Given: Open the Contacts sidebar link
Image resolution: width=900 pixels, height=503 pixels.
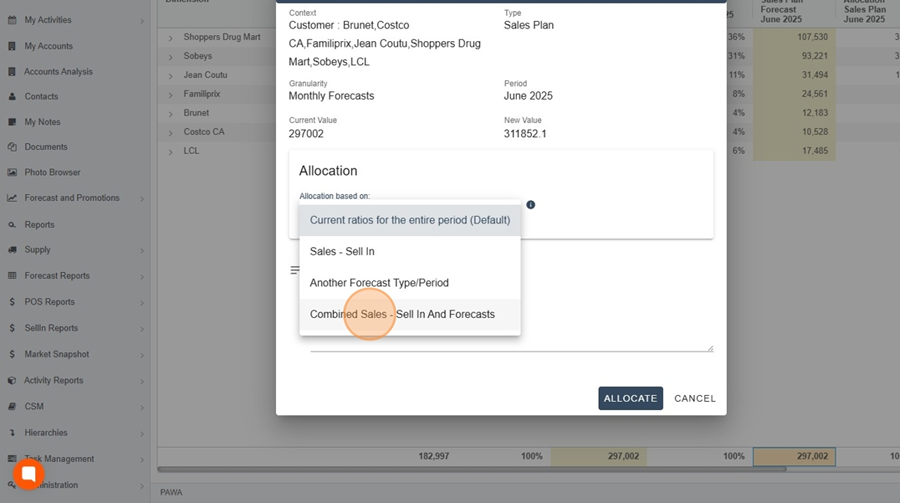Looking at the screenshot, I should (x=41, y=96).
